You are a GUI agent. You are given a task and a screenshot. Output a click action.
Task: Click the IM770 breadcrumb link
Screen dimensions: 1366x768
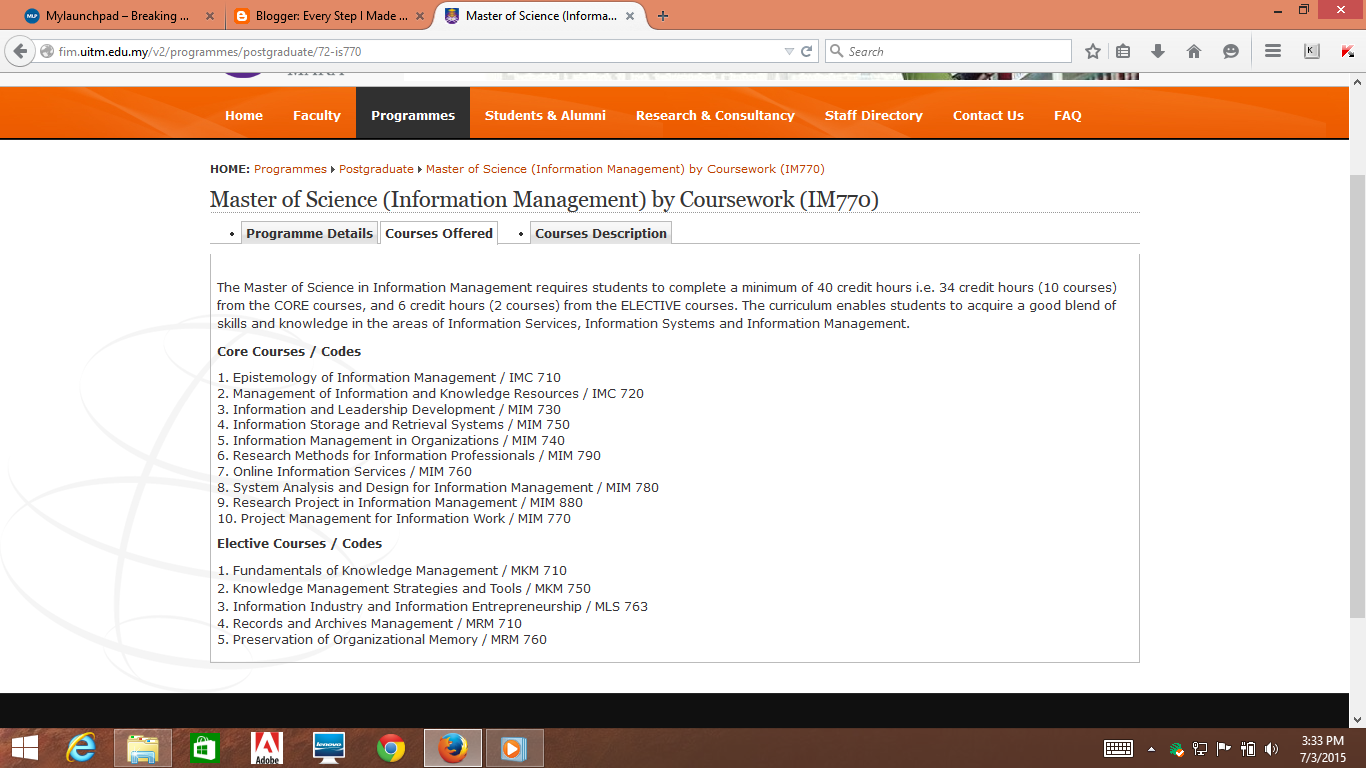(x=625, y=169)
